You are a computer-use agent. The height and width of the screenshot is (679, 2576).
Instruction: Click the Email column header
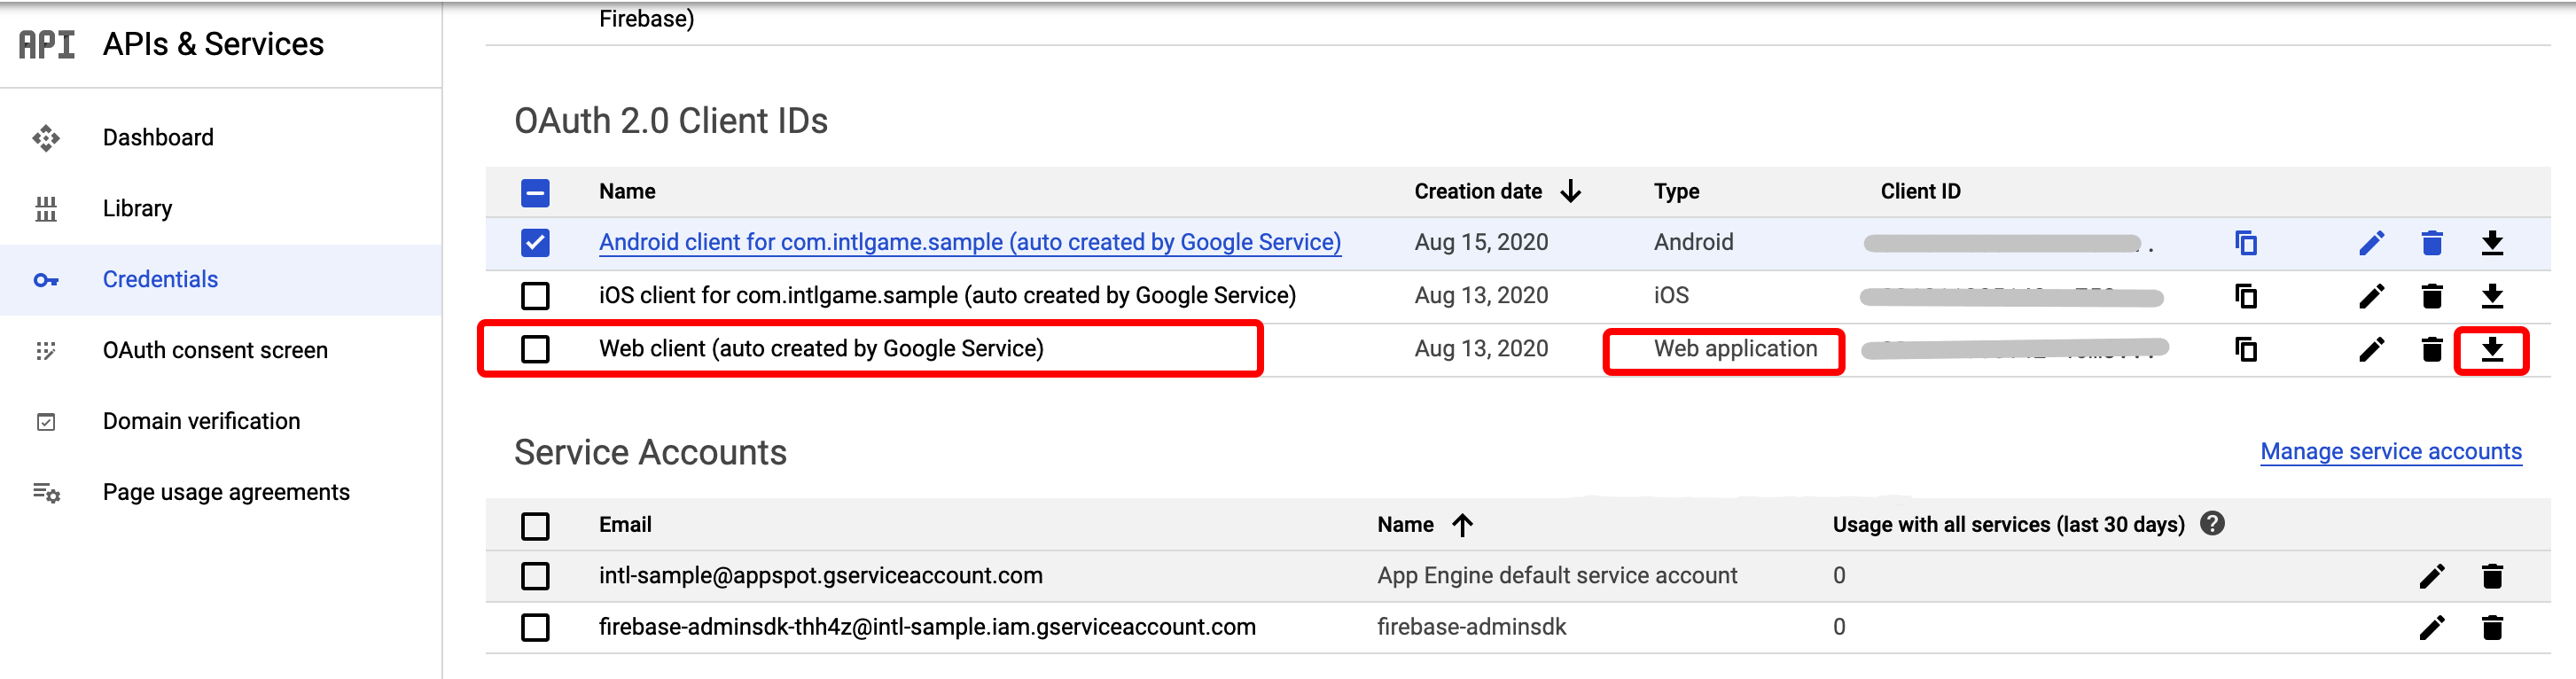click(x=625, y=525)
